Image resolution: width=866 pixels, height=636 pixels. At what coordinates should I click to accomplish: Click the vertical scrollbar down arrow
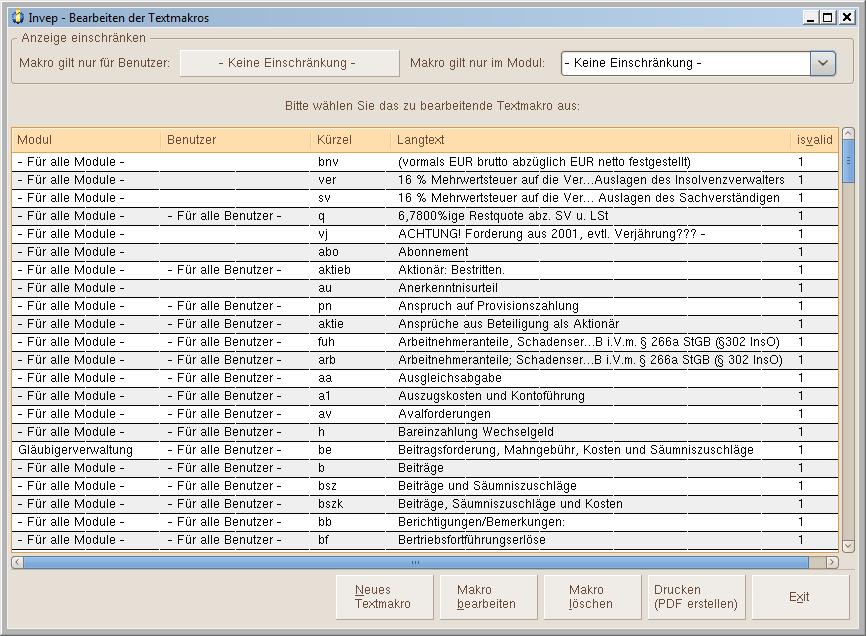point(848,545)
